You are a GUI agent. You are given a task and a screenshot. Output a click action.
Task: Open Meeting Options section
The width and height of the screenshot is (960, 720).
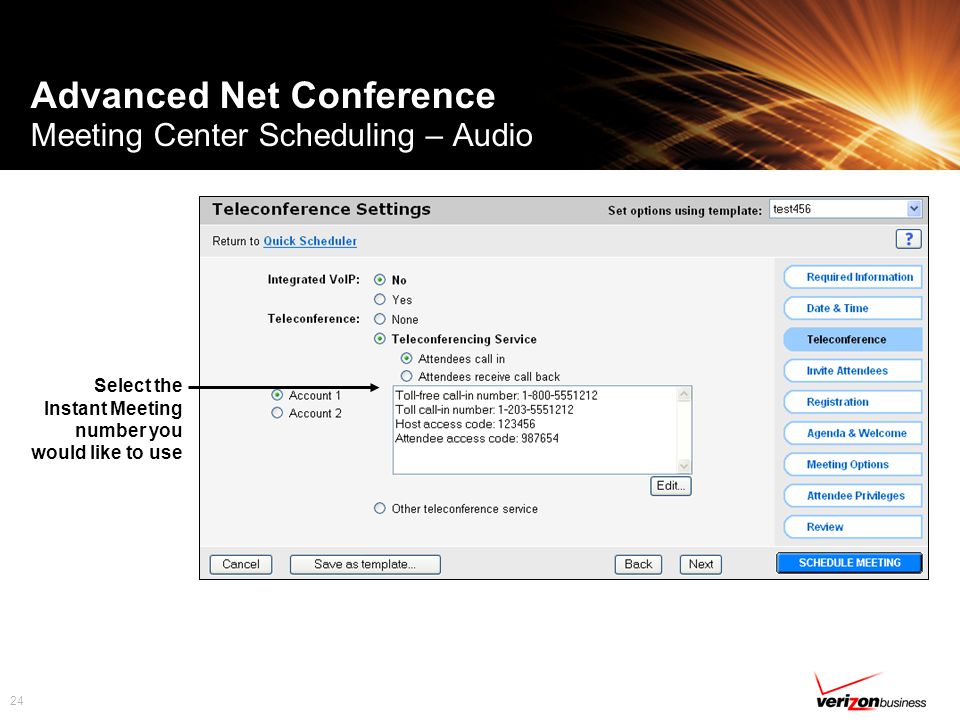click(853, 464)
